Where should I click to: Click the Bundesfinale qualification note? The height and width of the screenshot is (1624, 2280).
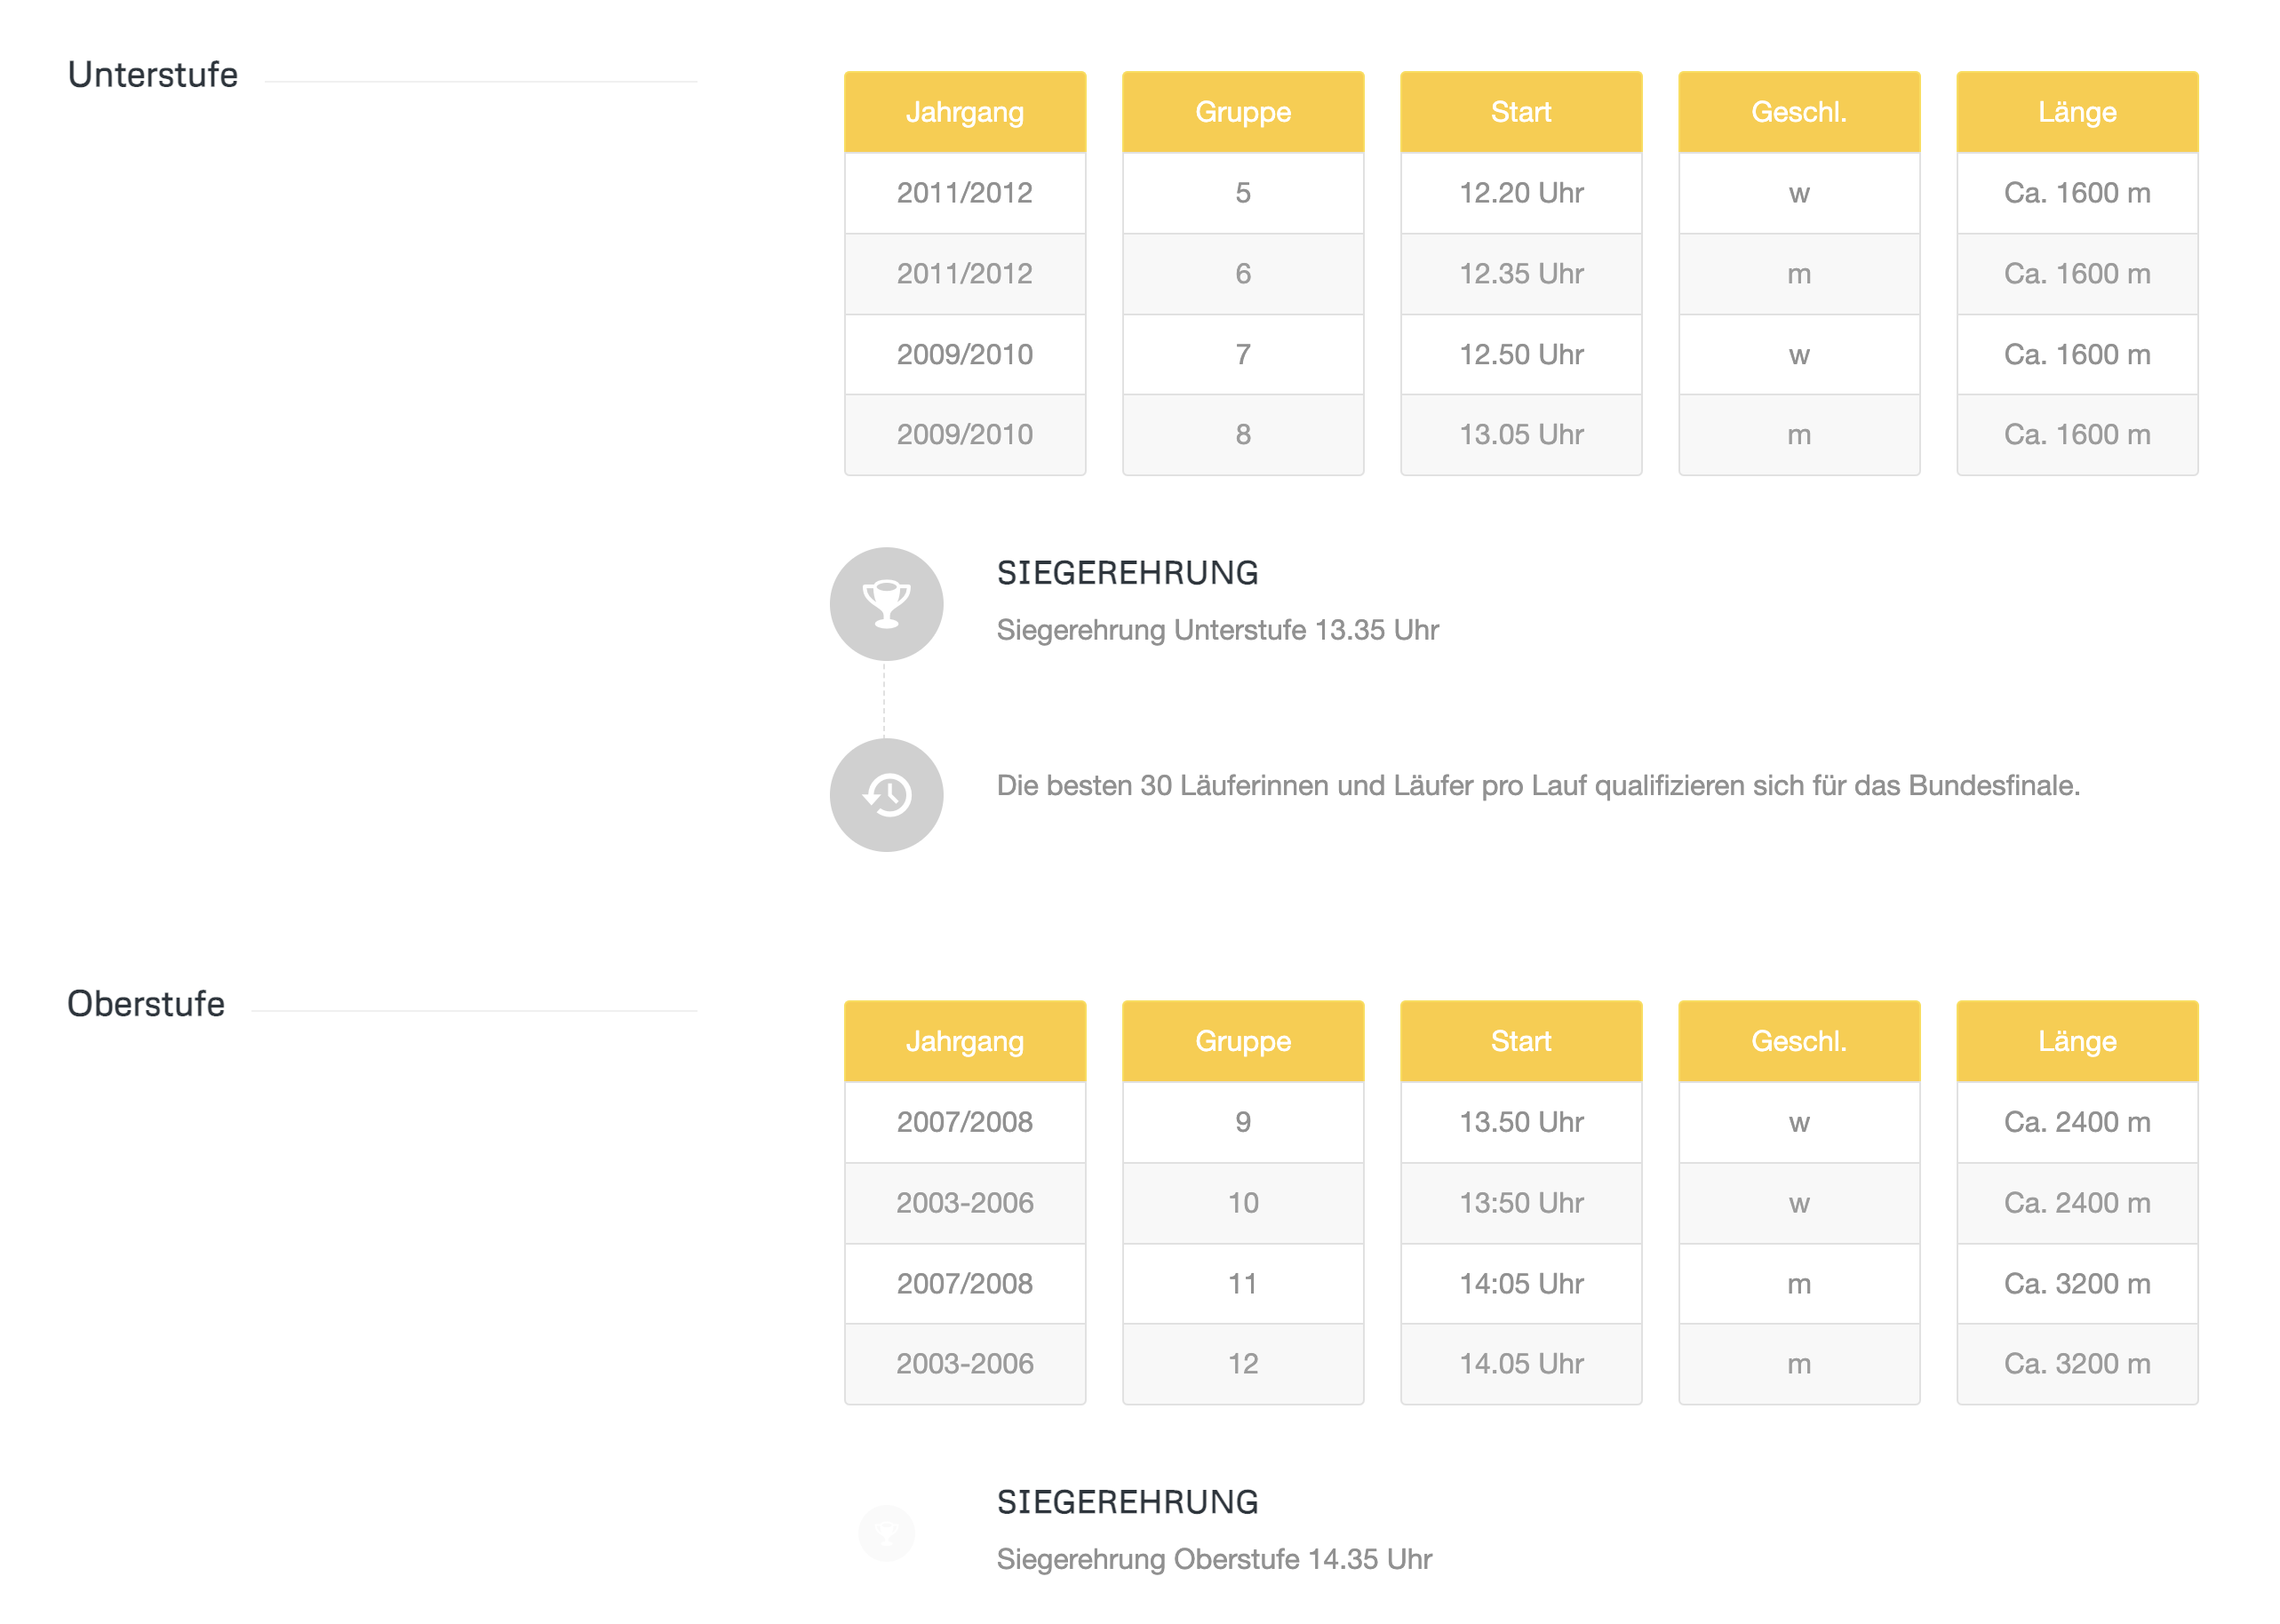coord(1538,786)
